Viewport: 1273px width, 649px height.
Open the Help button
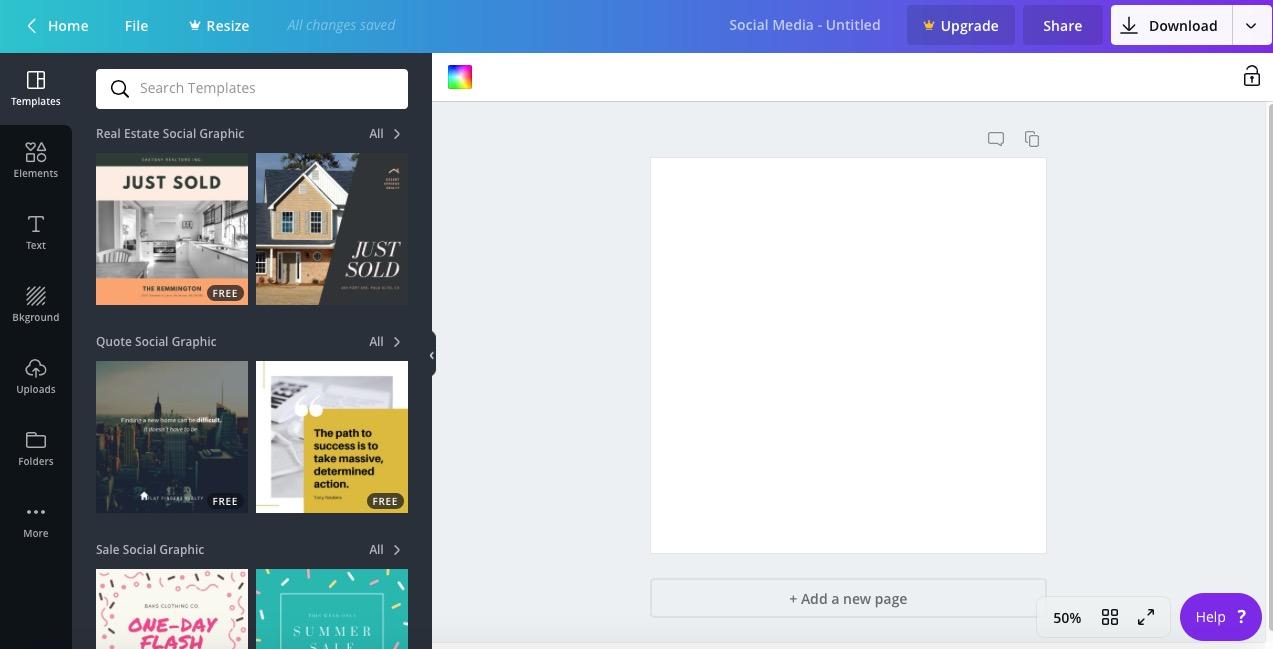pyautogui.click(x=1221, y=617)
